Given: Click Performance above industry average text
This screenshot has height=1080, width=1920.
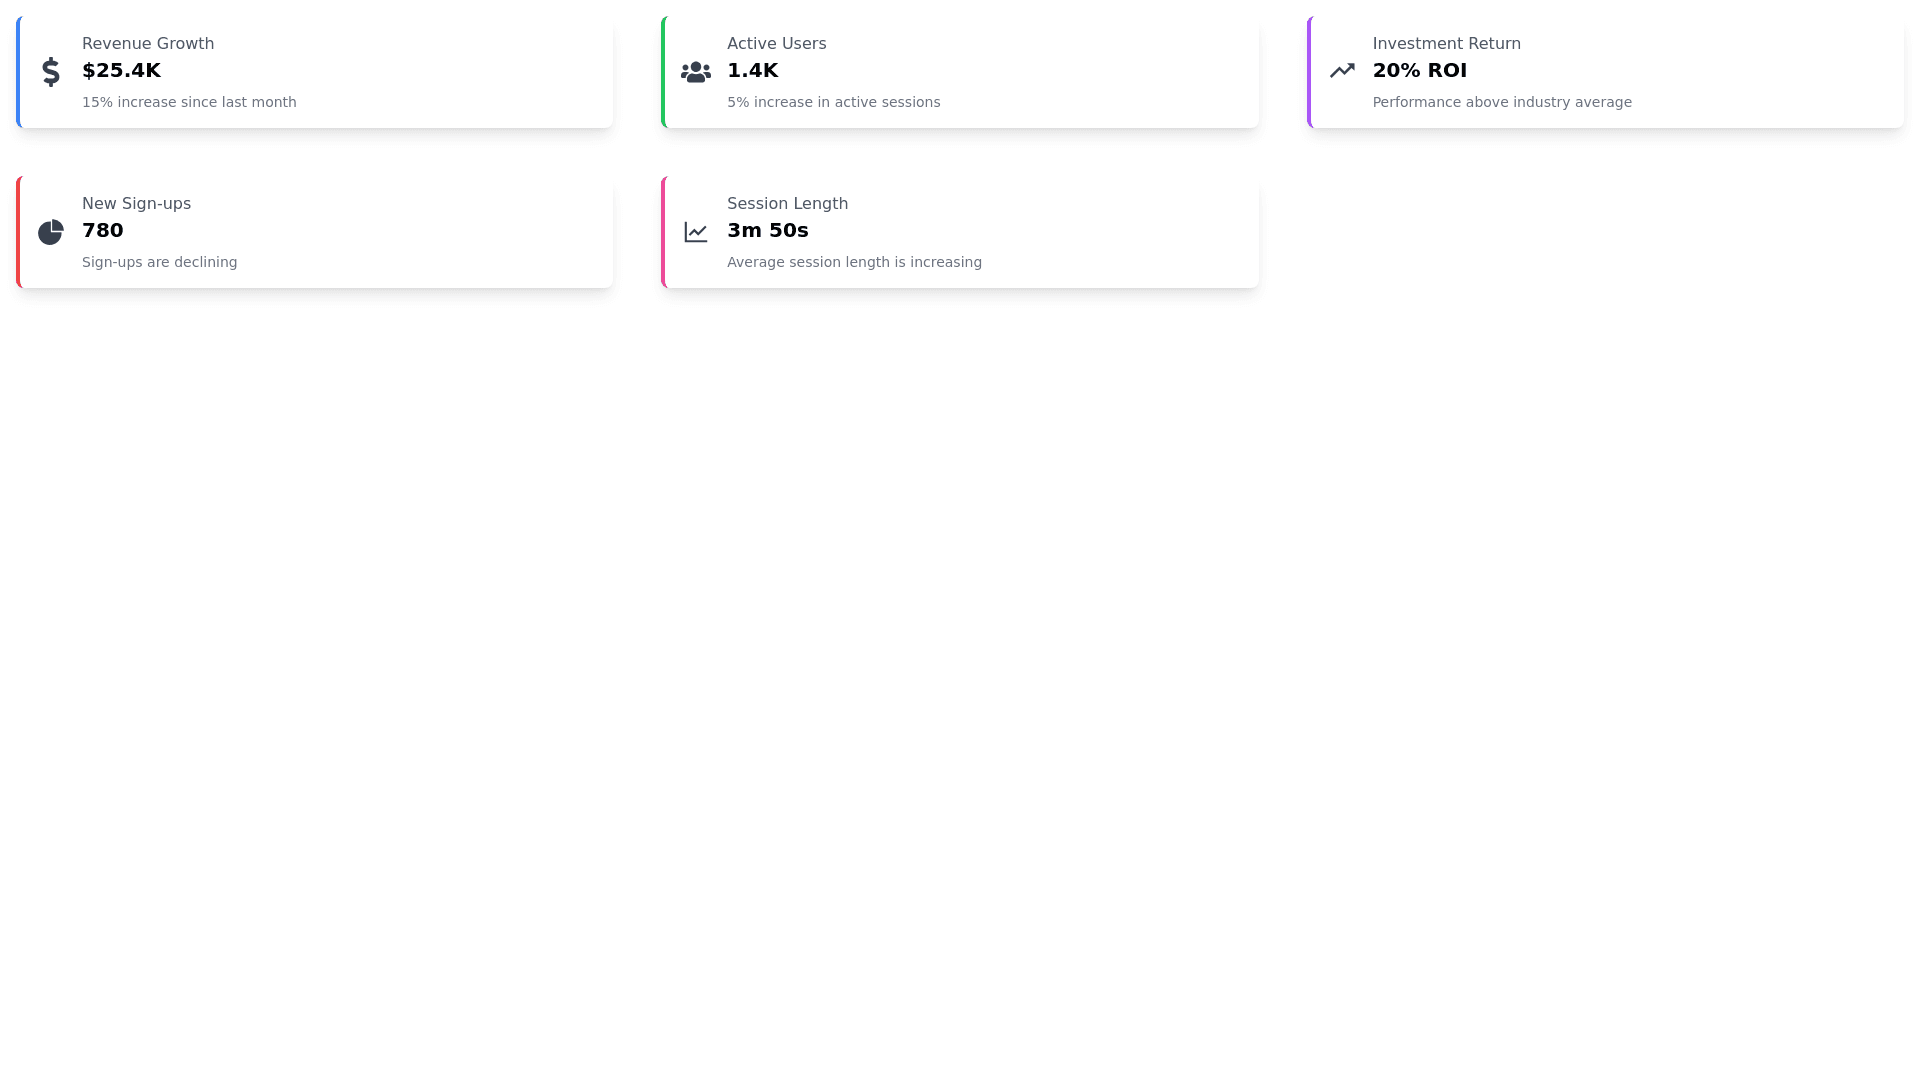Looking at the screenshot, I should pyautogui.click(x=1501, y=102).
